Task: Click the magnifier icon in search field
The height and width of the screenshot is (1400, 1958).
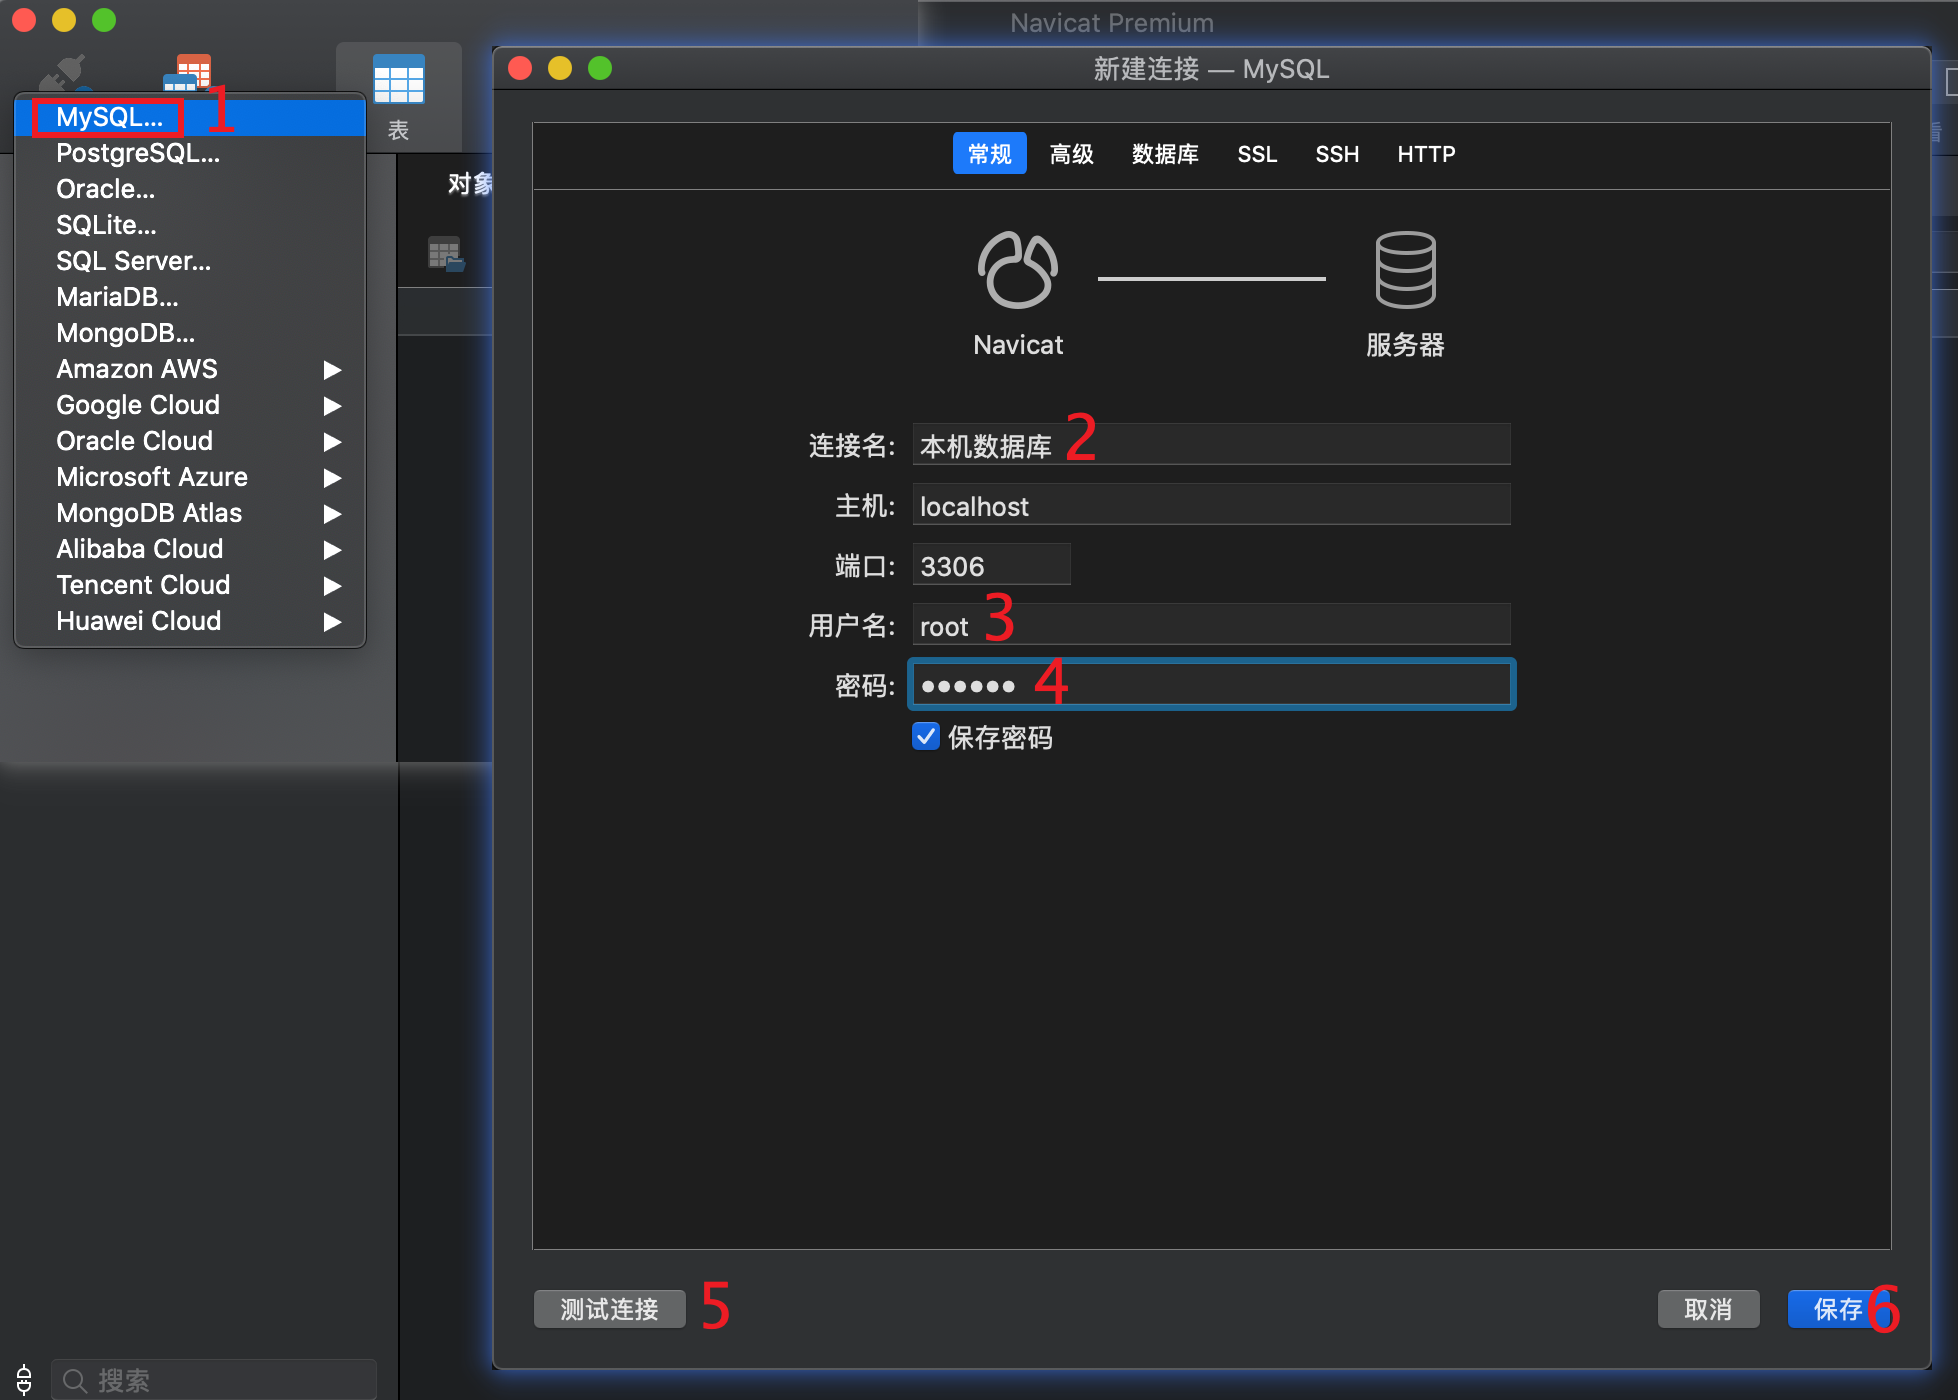Action: click(x=74, y=1381)
